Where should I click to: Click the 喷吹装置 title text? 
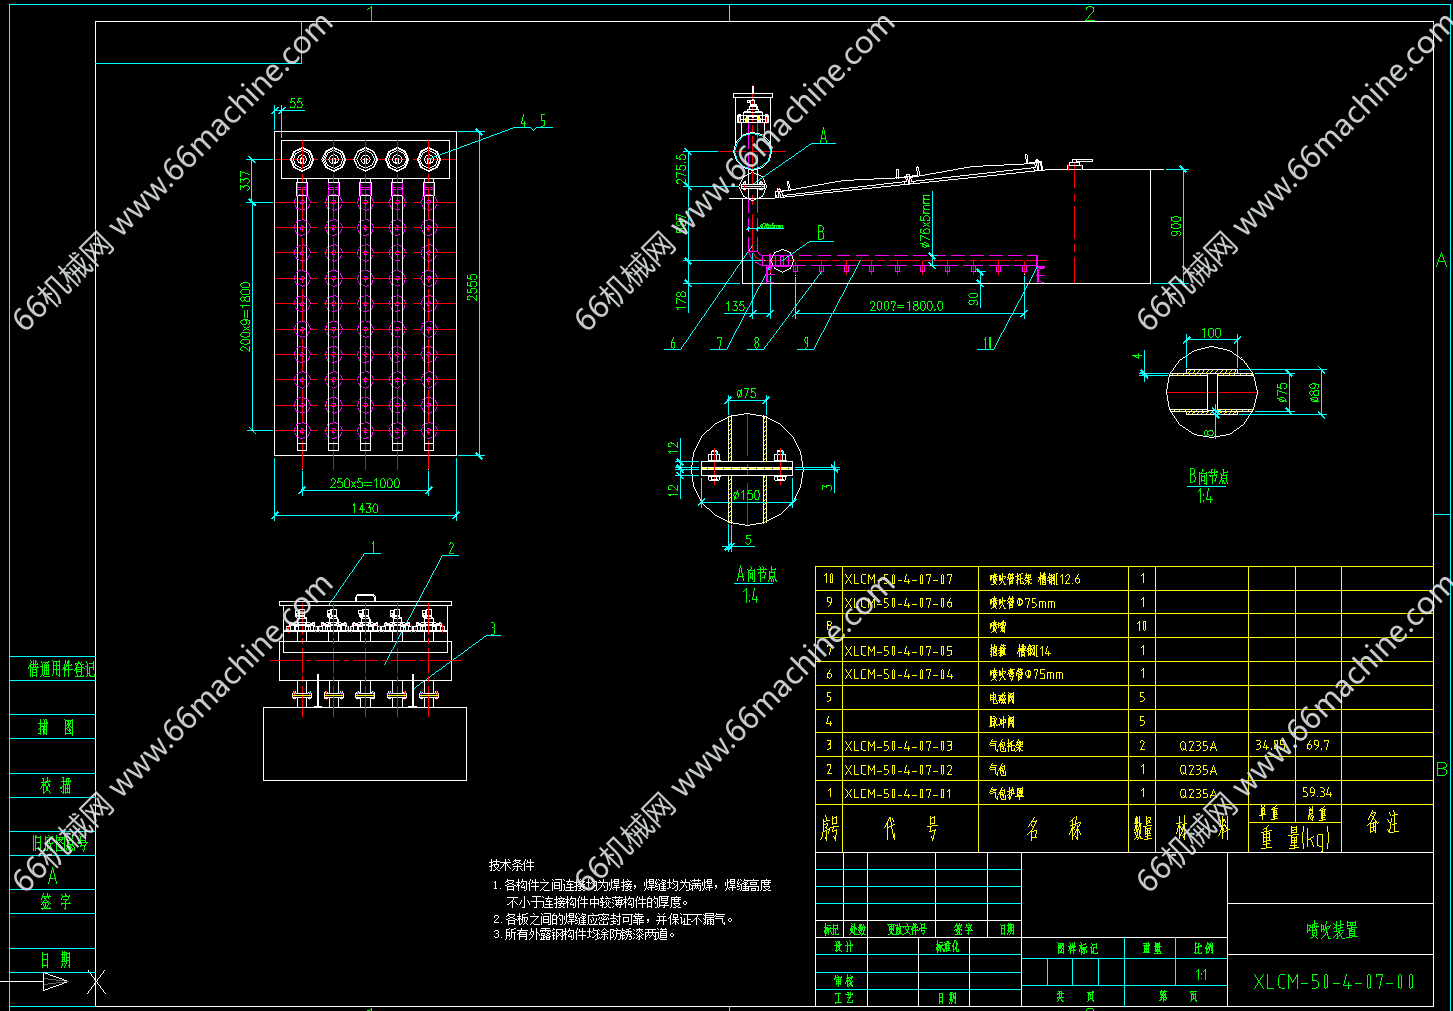(x=1331, y=930)
